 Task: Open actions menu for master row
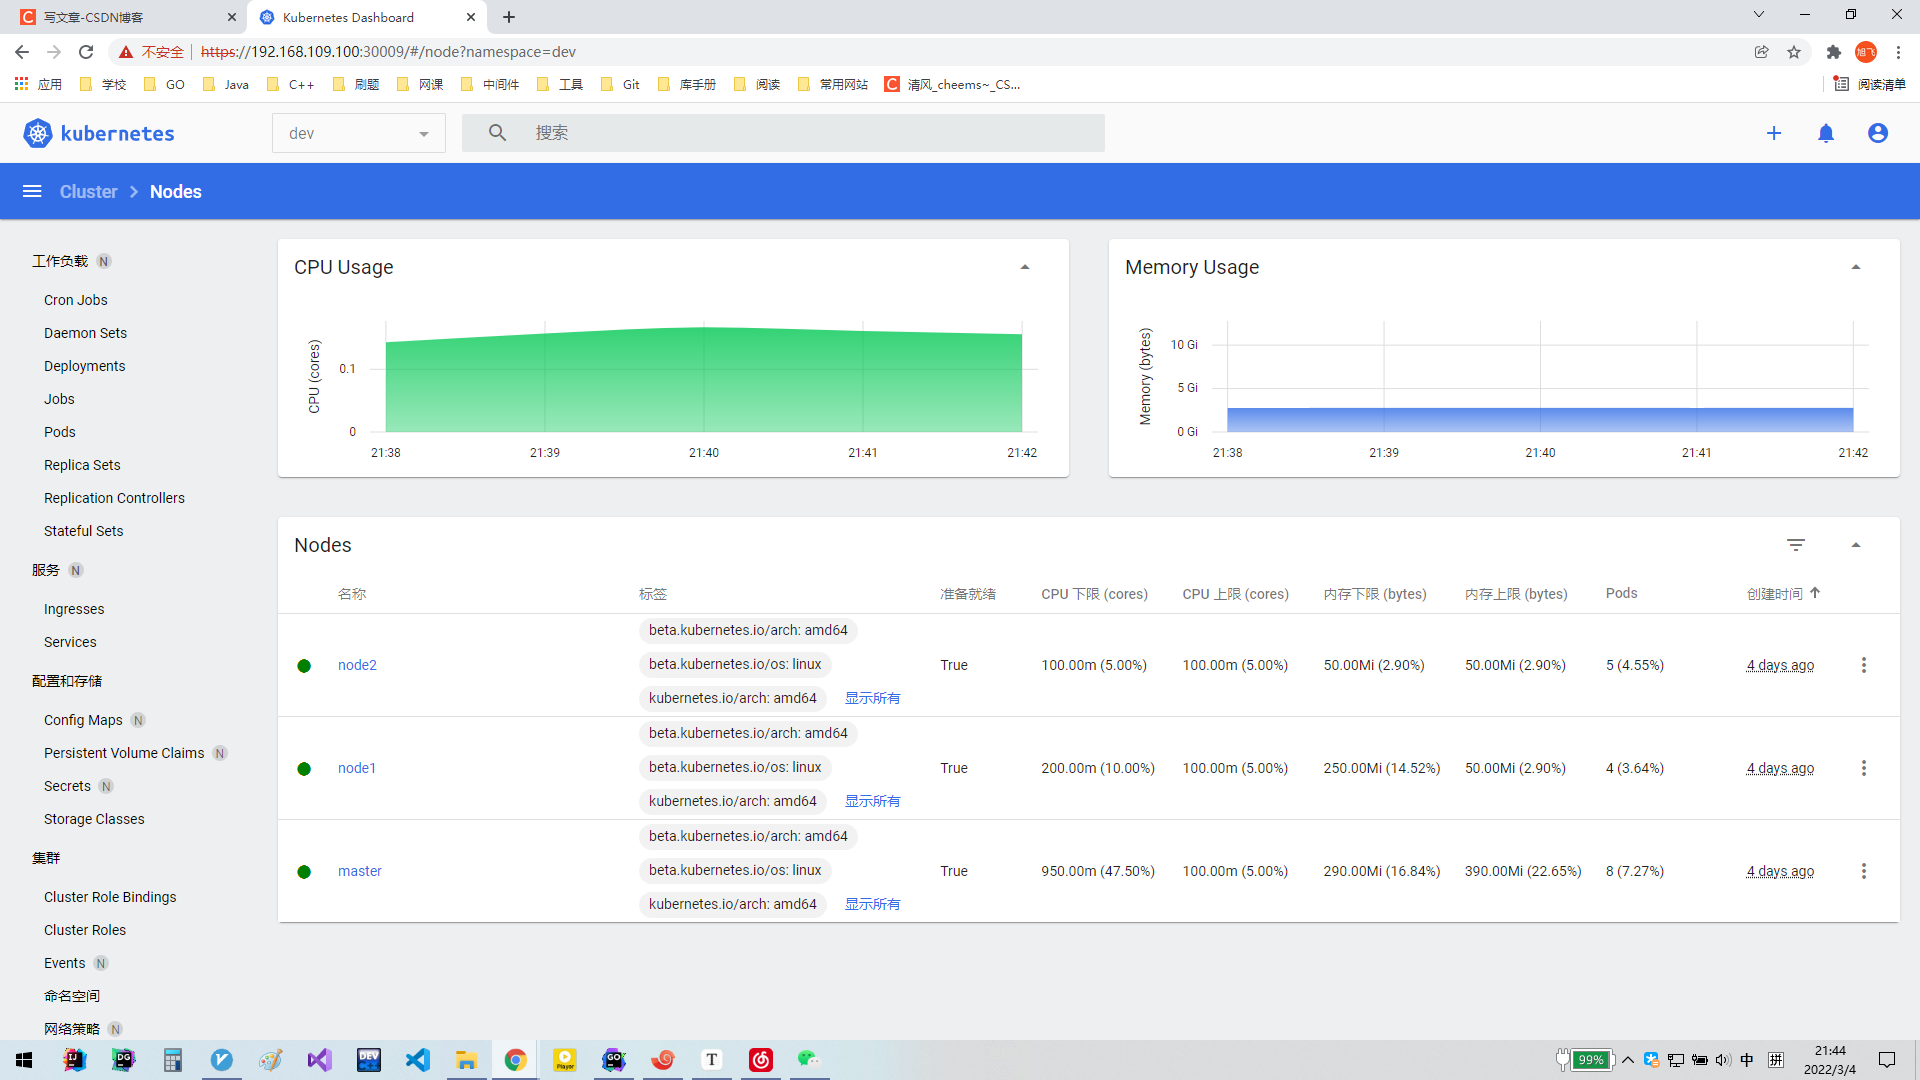point(1863,871)
